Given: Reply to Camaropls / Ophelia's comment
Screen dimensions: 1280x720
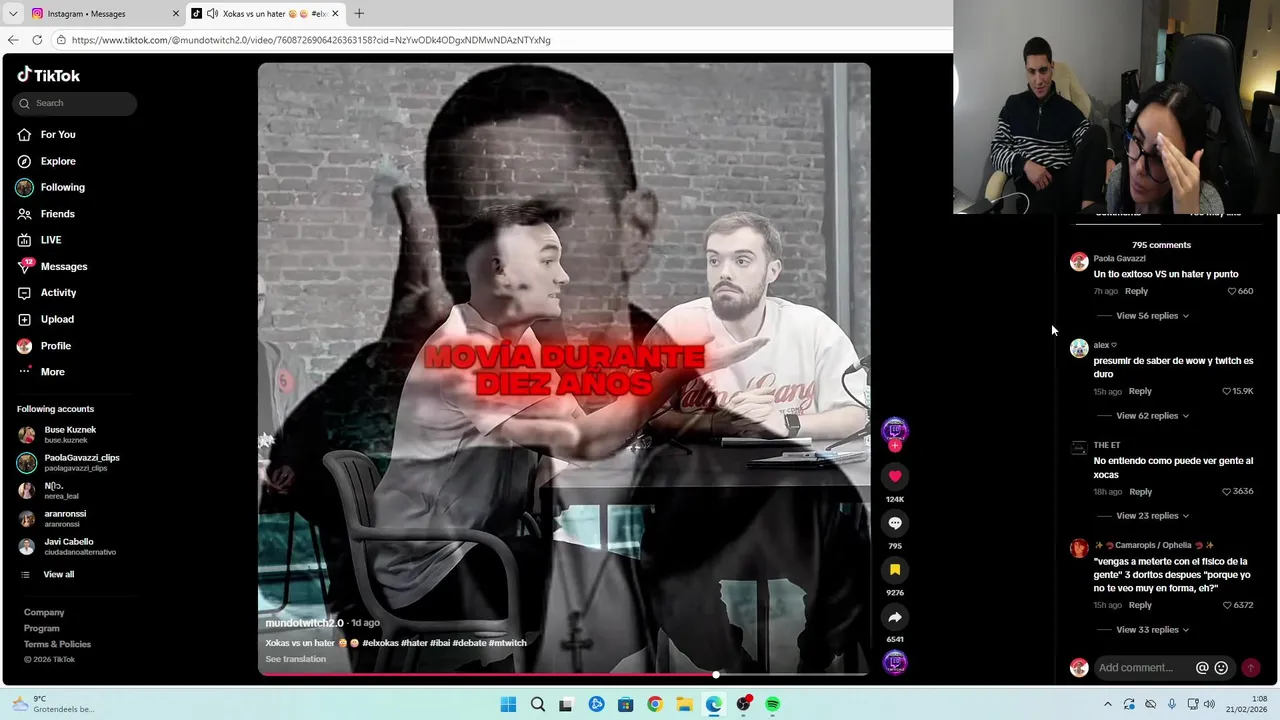Looking at the screenshot, I should (x=1140, y=605).
